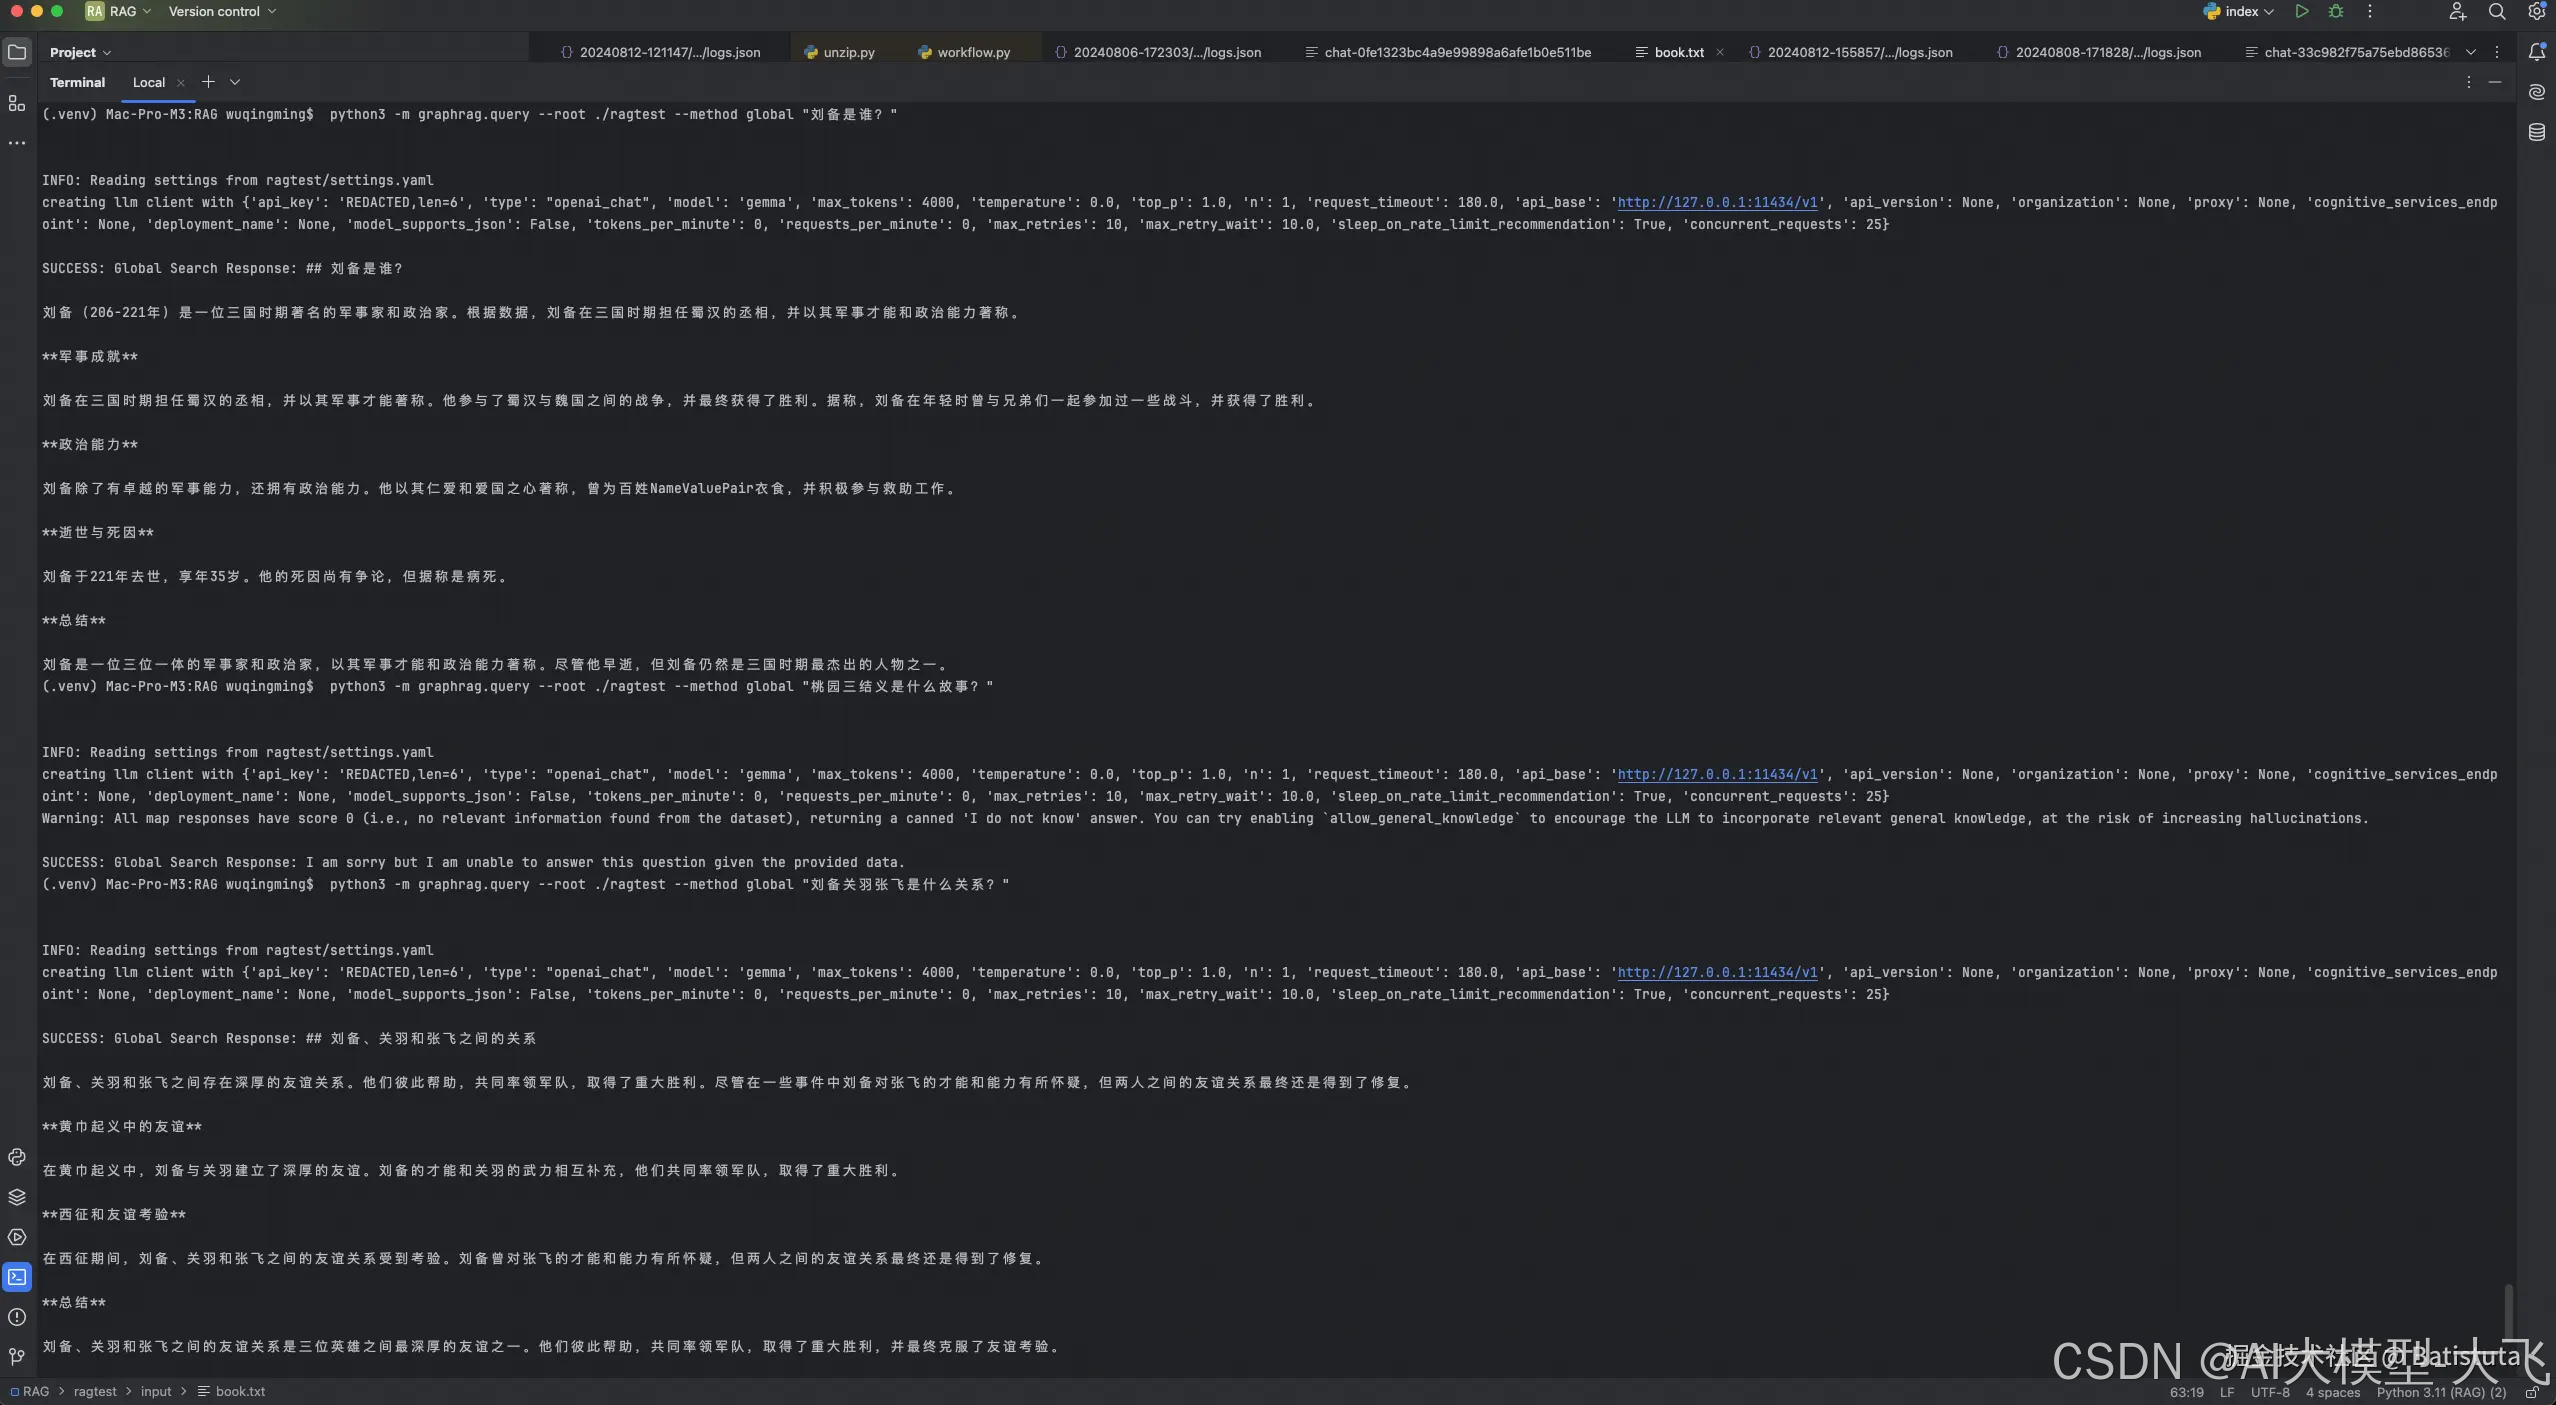The height and width of the screenshot is (1405, 2556).
Task: Open the IDE Settings gear
Action: (2535, 11)
